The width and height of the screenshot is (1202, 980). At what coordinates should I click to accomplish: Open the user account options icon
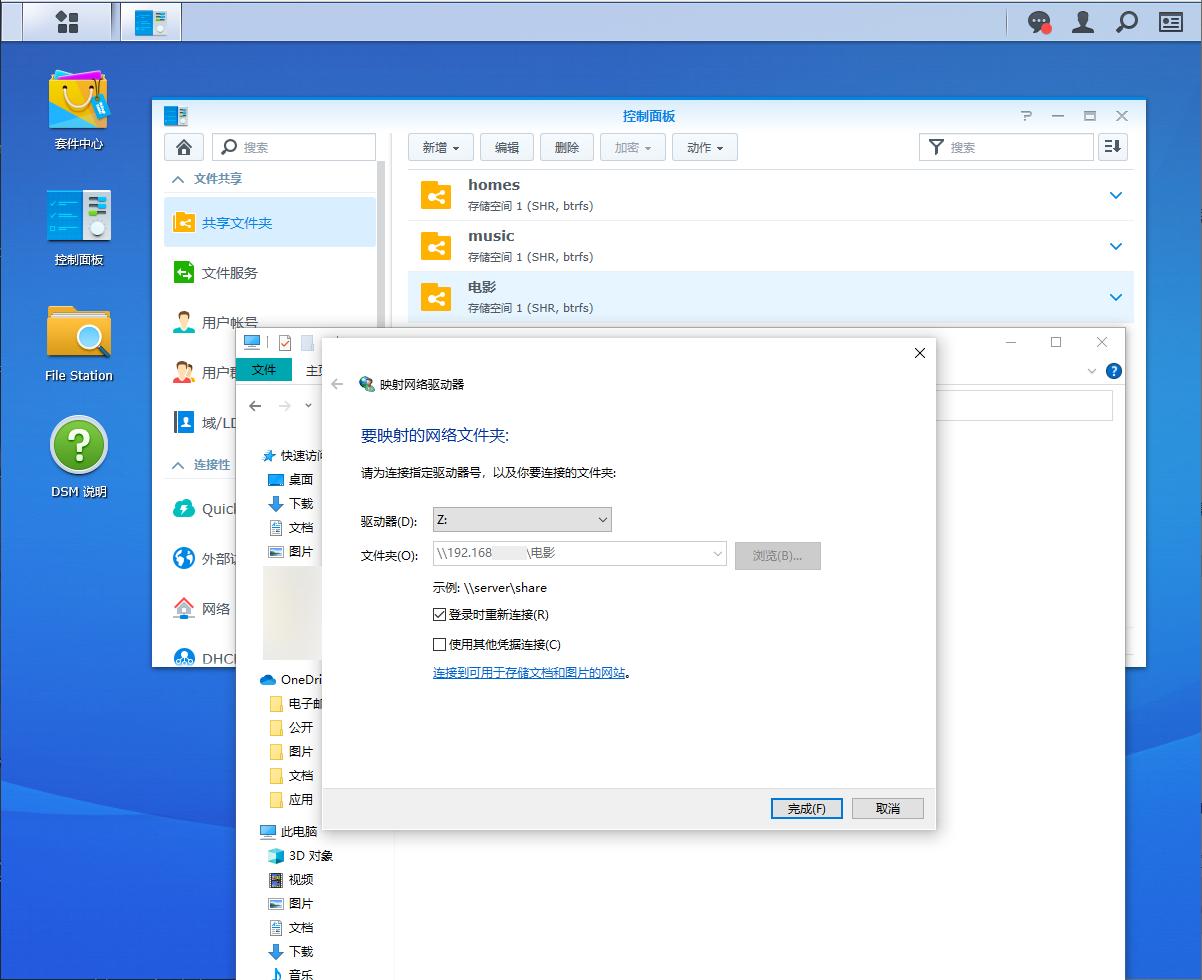click(1083, 22)
